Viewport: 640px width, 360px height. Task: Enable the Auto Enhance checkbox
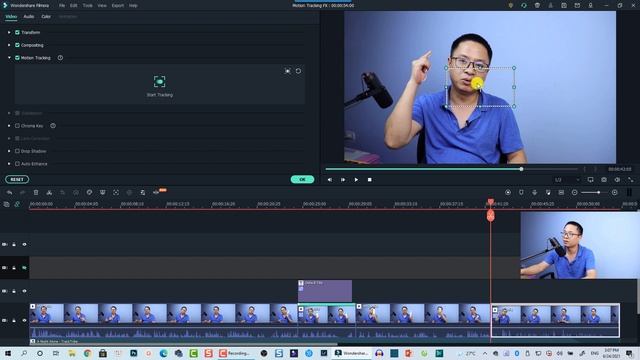17,164
